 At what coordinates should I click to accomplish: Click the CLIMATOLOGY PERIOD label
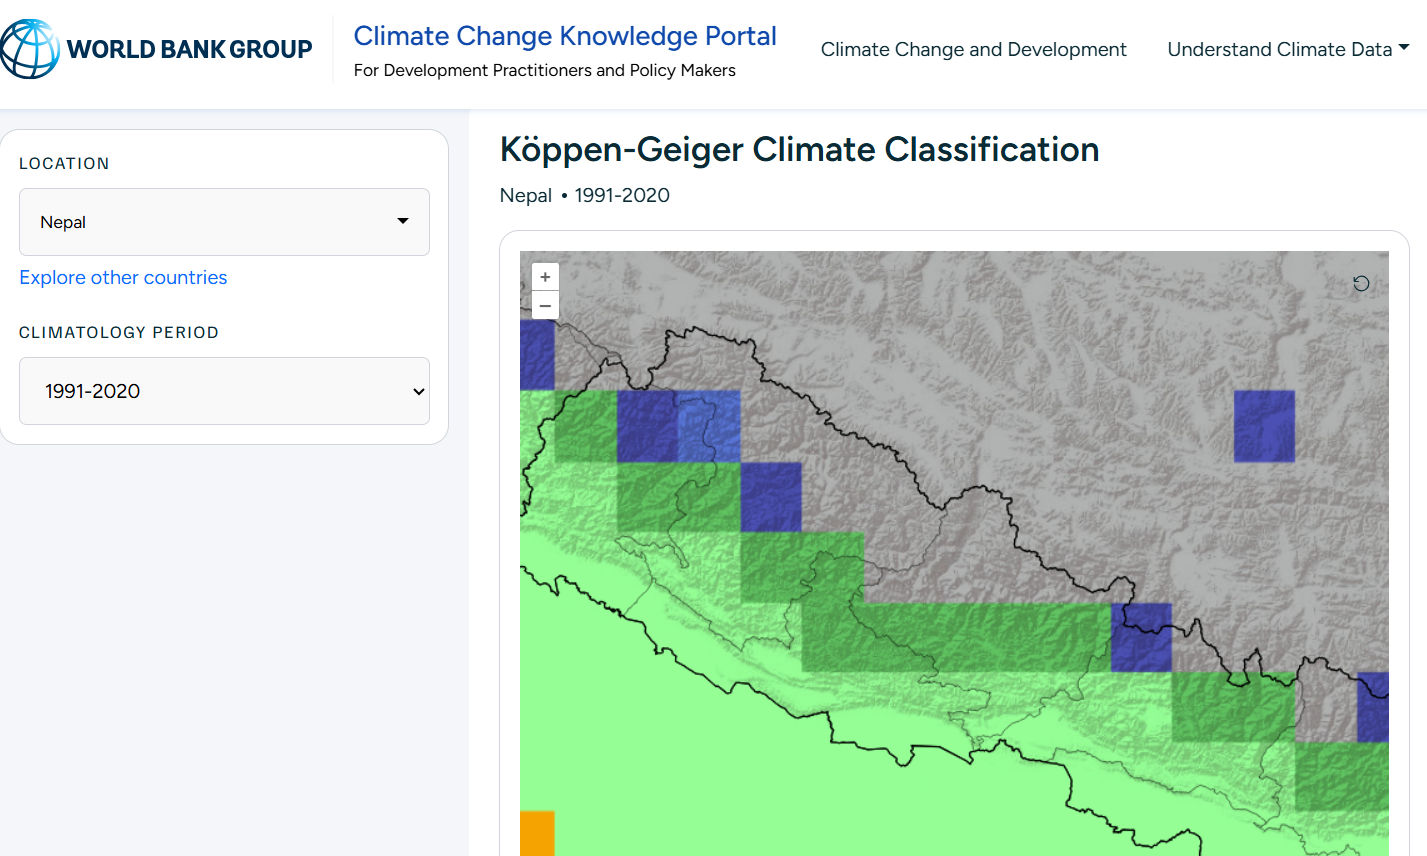click(x=119, y=332)
